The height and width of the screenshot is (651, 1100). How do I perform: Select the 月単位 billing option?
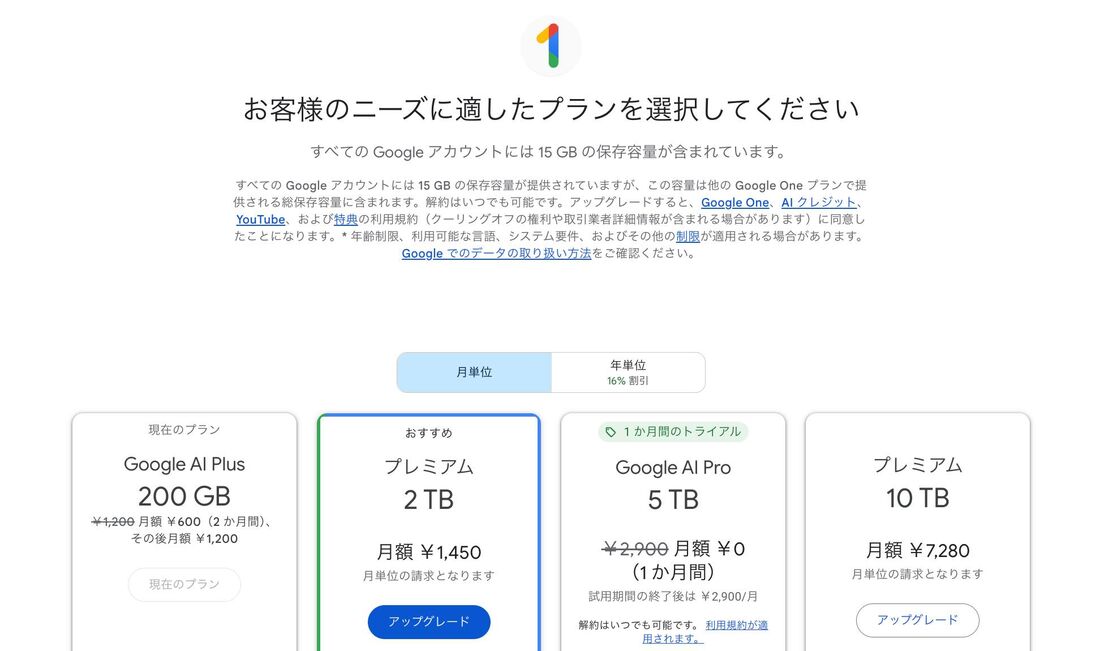pyautogui.click(x=475, y=371)
